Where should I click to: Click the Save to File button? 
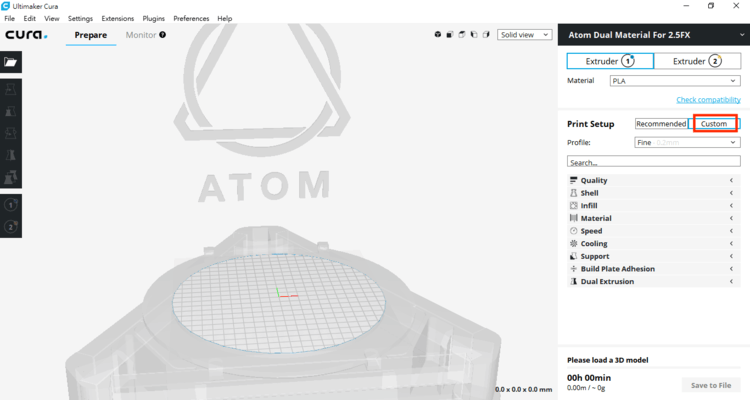(x=711, y=385)
